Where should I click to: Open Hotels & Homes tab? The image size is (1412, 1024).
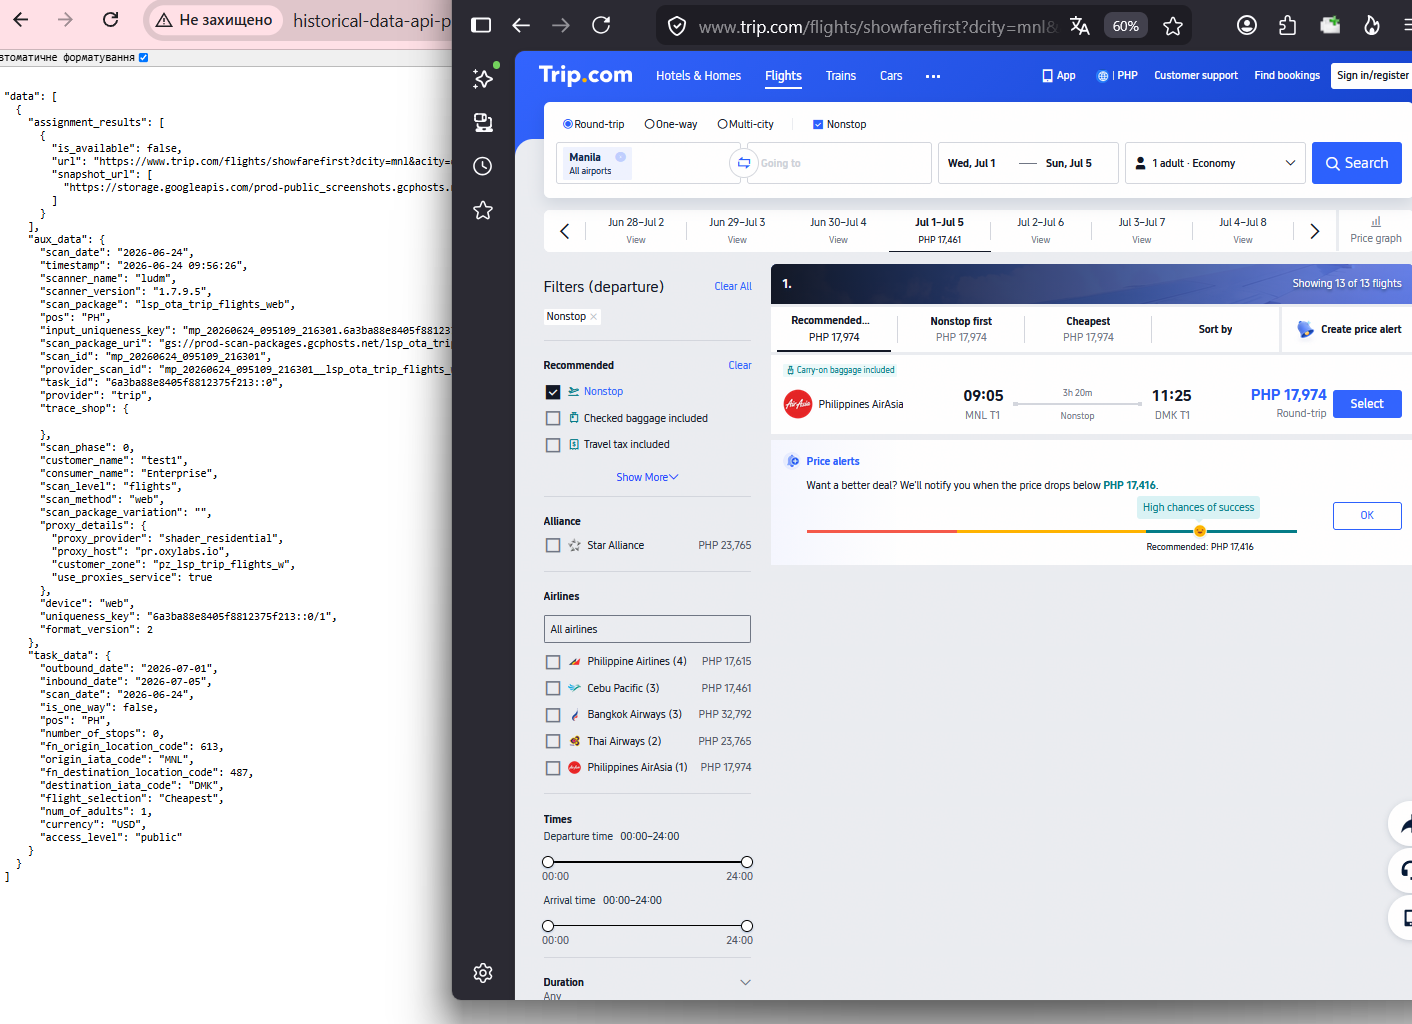pyautogui.click(x=698, y=76)
